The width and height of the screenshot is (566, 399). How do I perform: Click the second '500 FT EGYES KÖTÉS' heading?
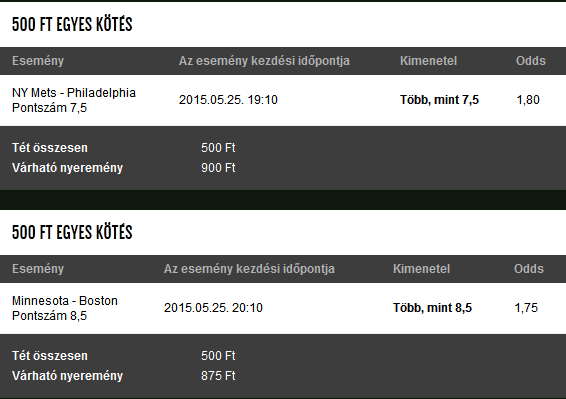(x=72, y=232)
